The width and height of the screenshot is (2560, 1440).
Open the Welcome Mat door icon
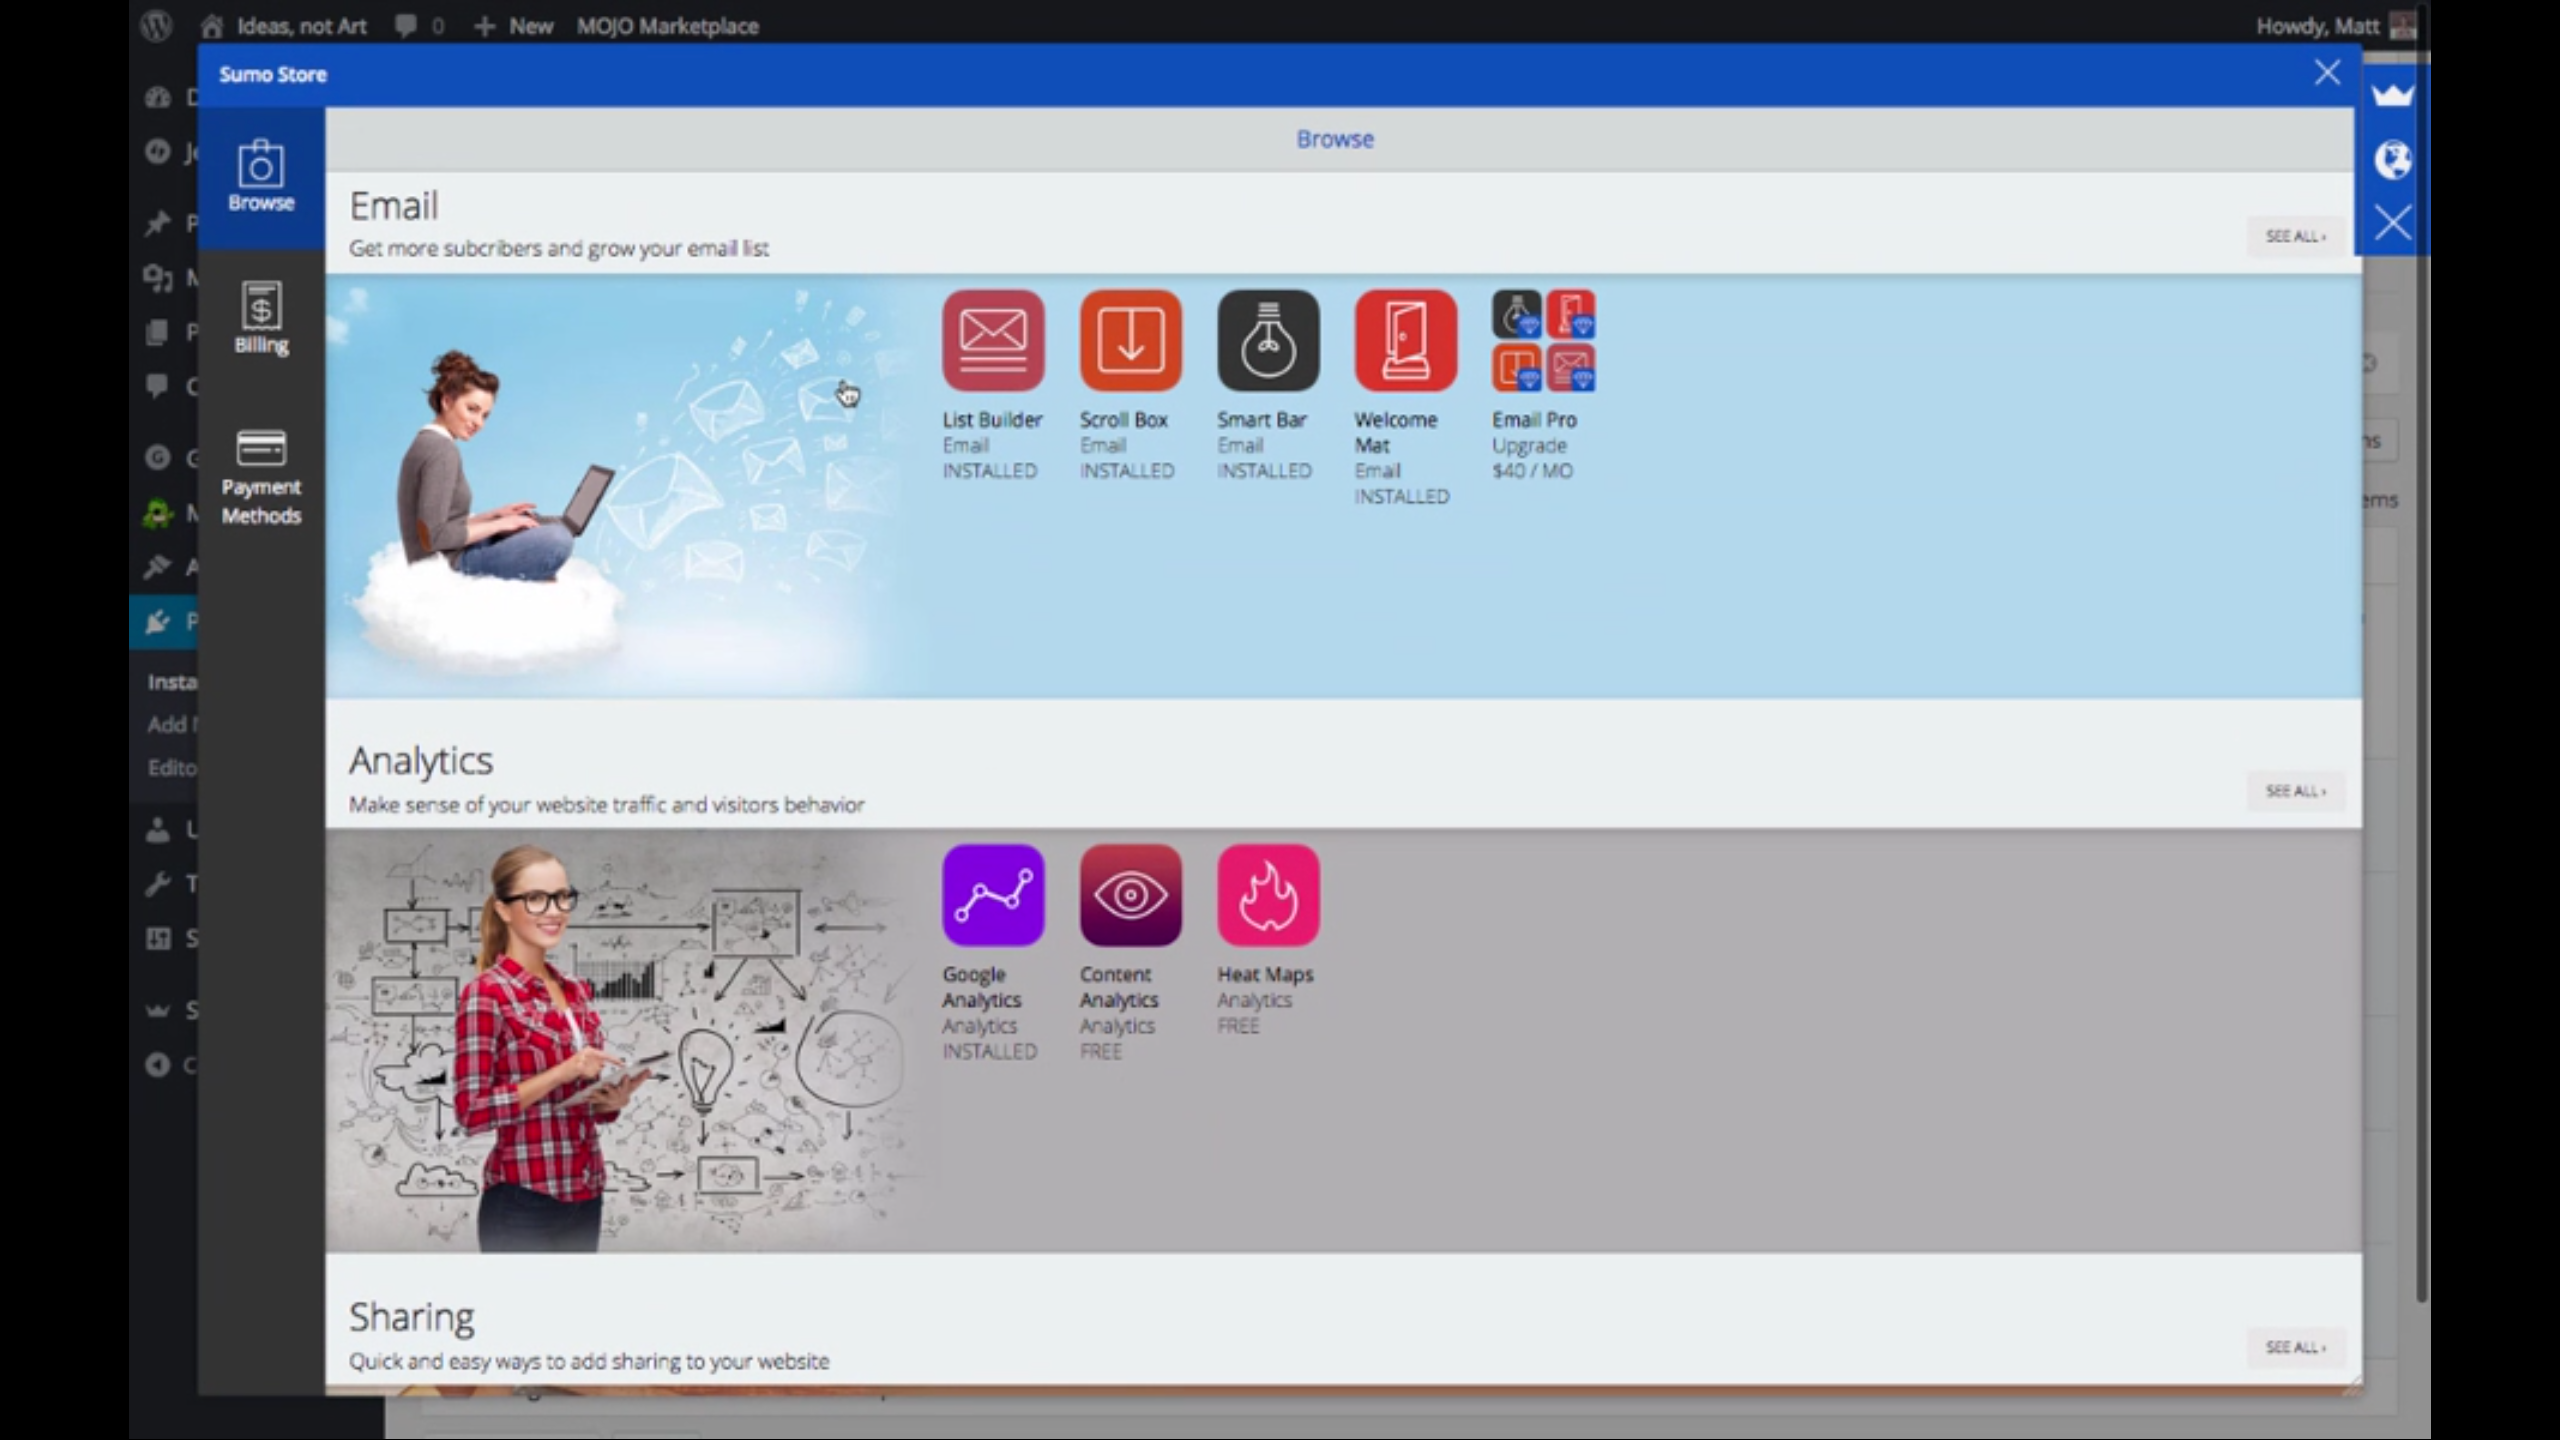coord(1405,340)
